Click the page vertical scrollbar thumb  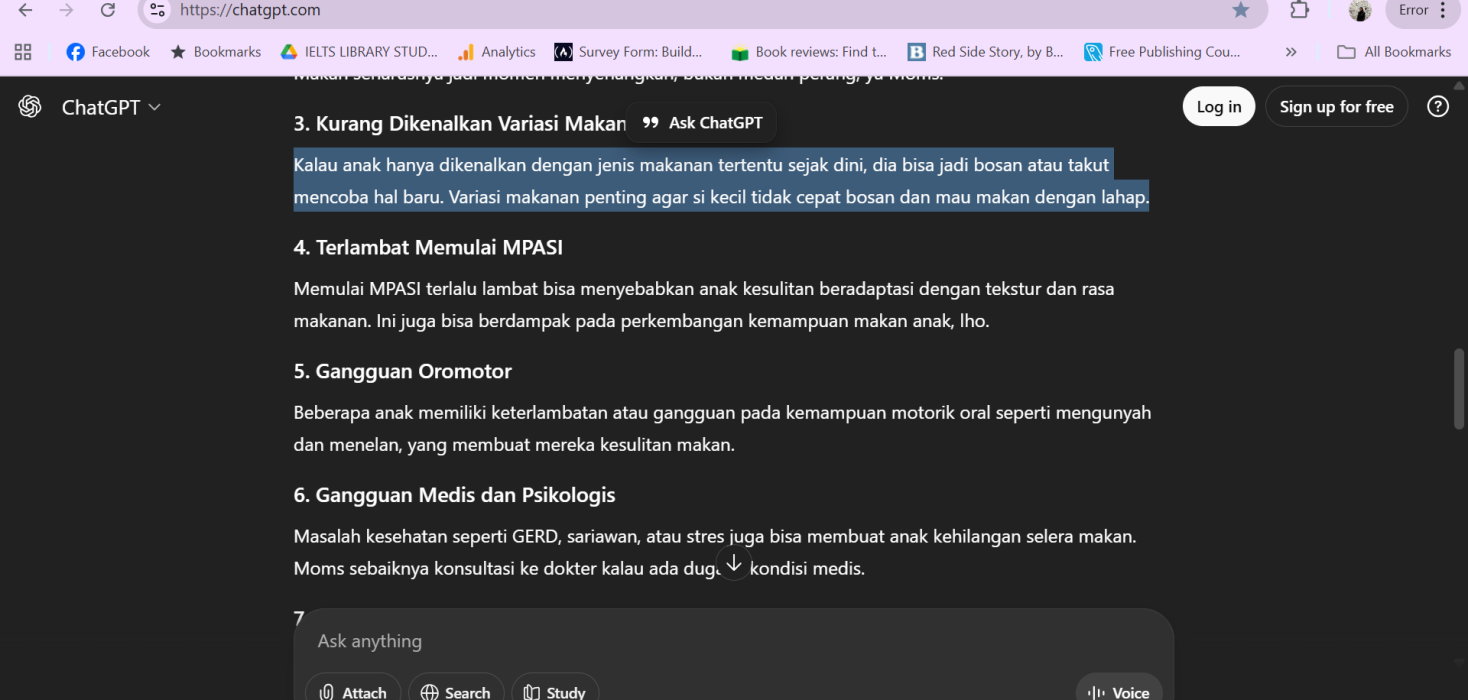pos(1459,389)
